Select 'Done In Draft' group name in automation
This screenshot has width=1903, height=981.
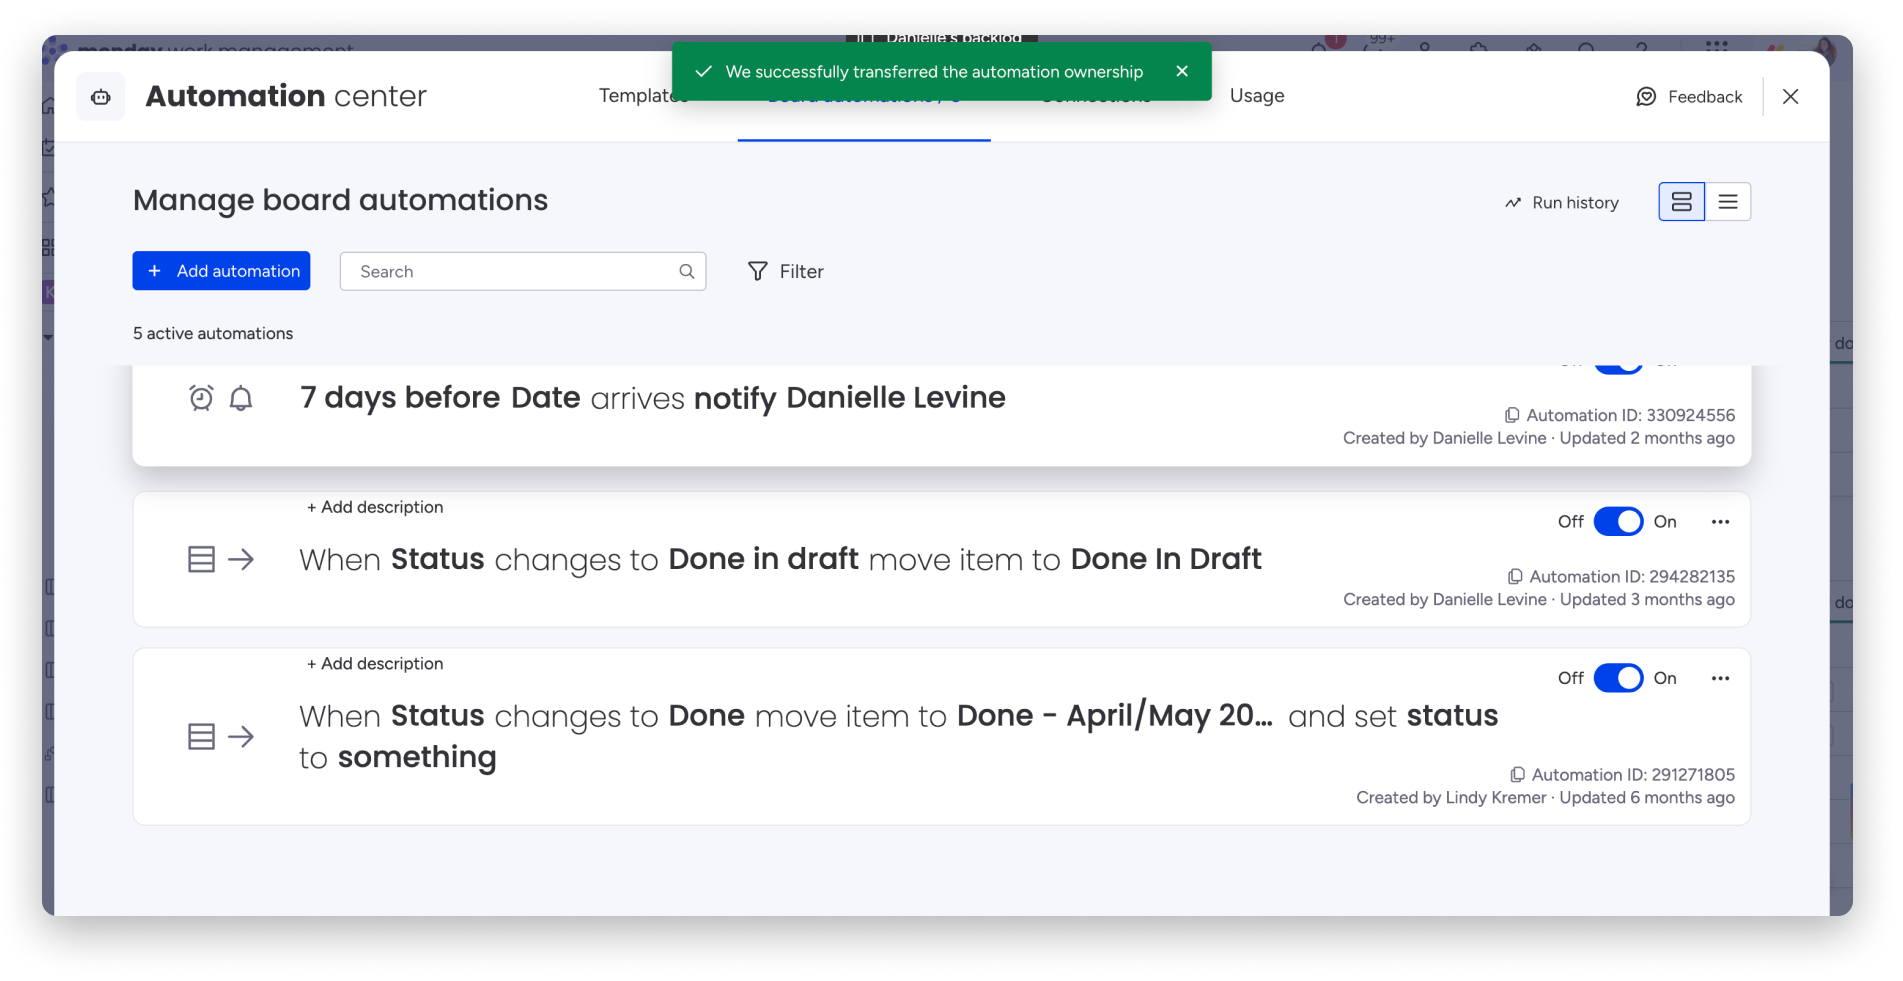coord(1166,559)
